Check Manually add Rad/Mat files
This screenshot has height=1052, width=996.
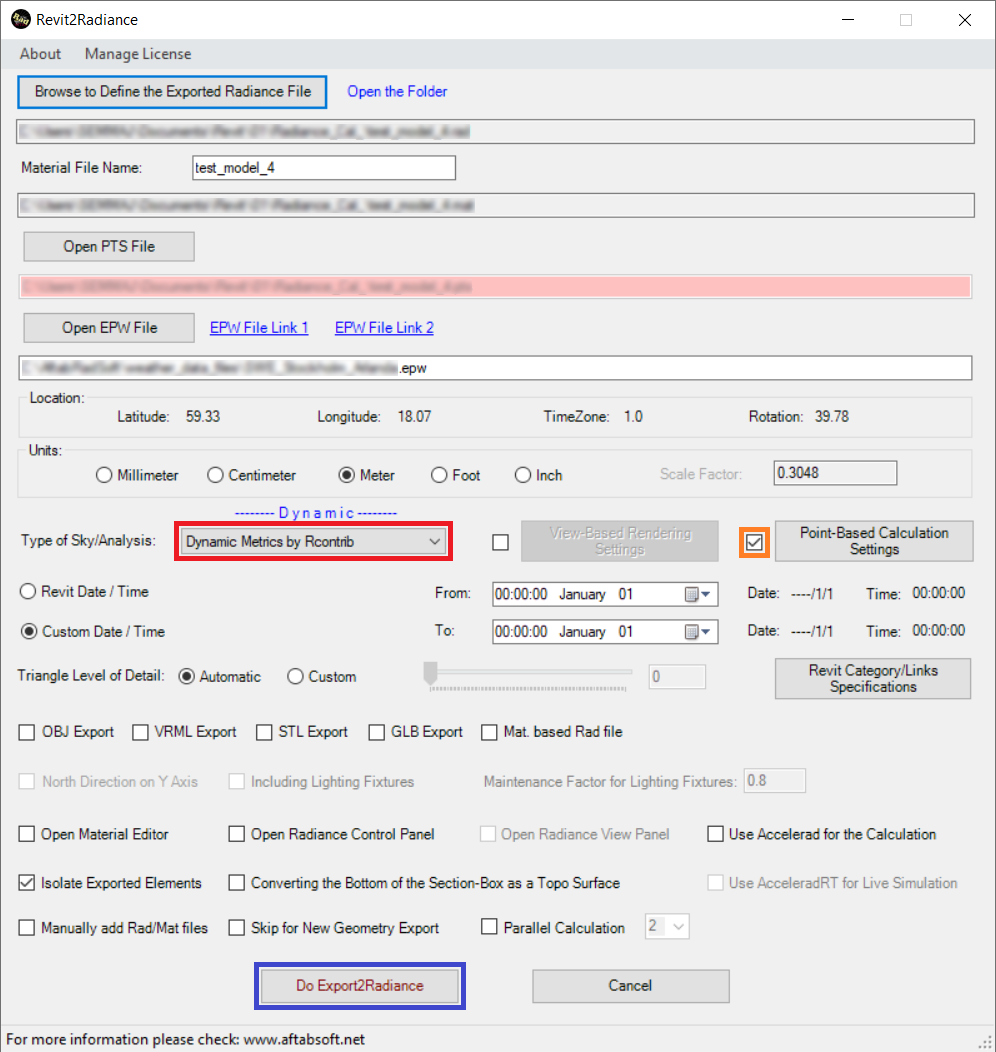[x=27, y=928]
